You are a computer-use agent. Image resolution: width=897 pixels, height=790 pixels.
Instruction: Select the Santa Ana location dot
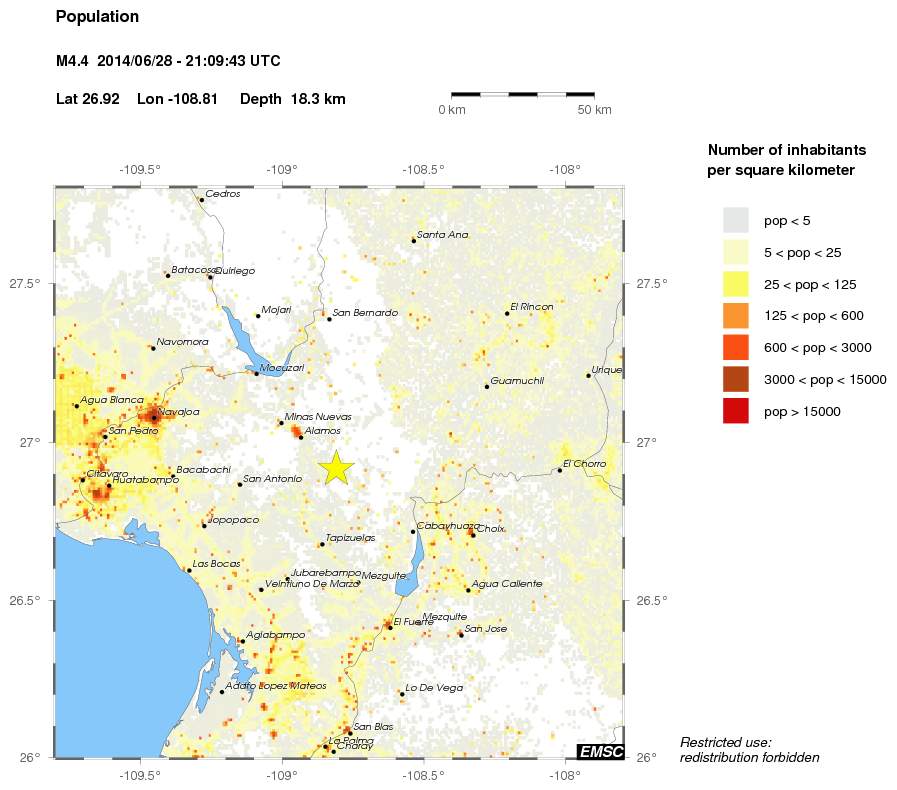(414, 240)
